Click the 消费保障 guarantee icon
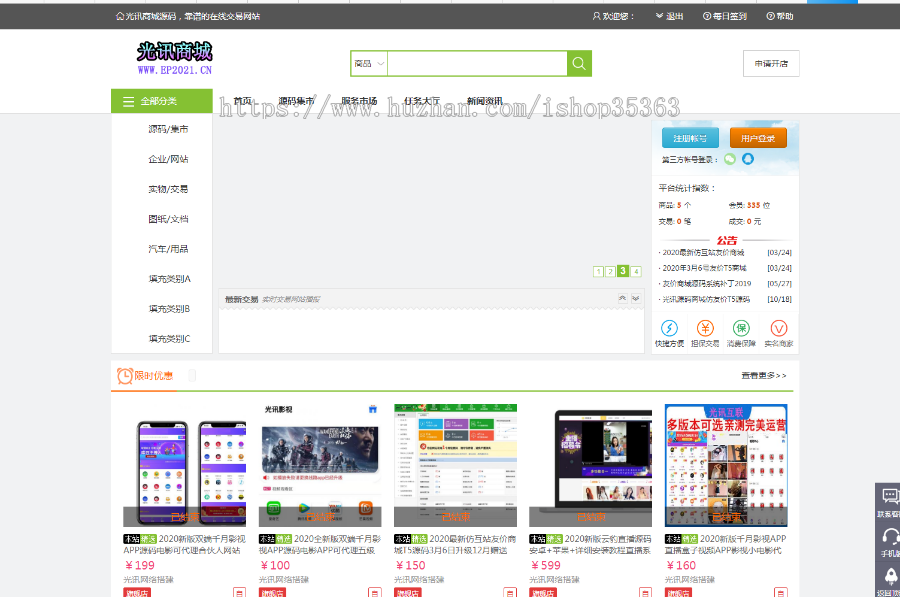The image size is (900, 597). (x=741, y=328)
